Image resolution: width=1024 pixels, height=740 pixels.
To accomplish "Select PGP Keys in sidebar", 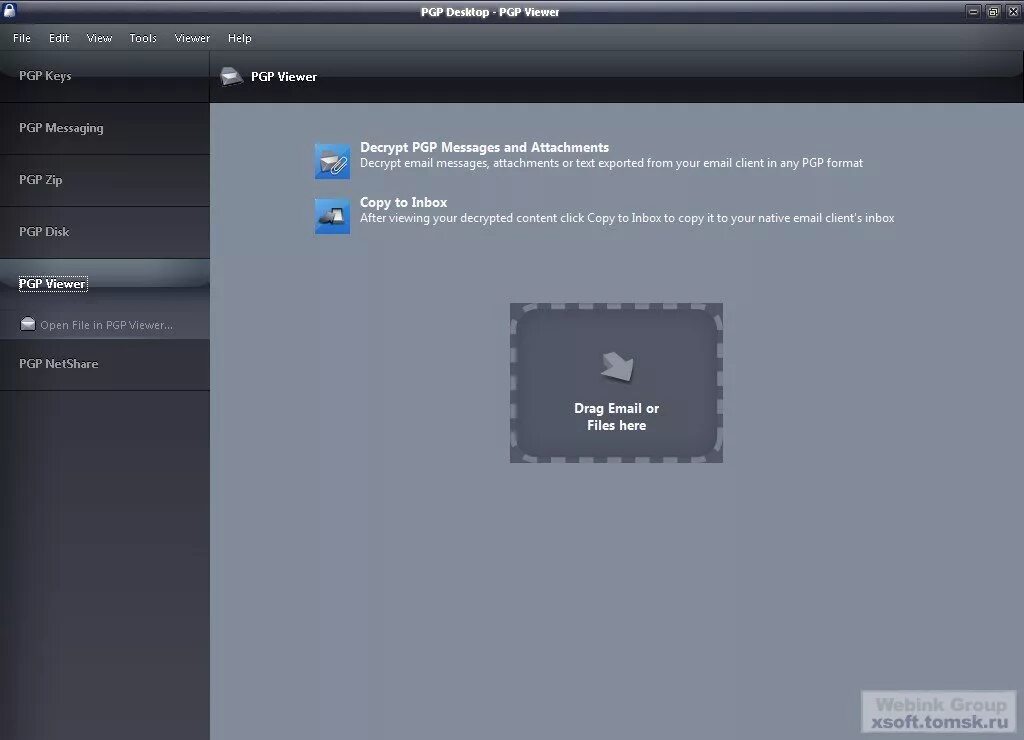I will (104, 76).
